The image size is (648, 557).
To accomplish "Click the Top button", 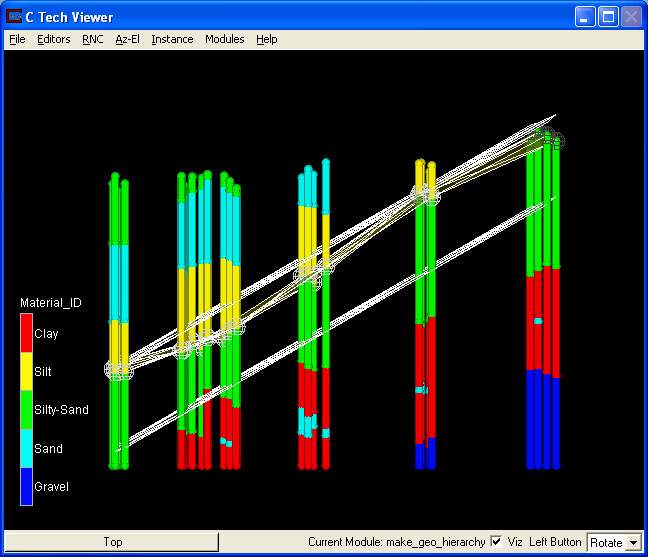I will 112,542.
